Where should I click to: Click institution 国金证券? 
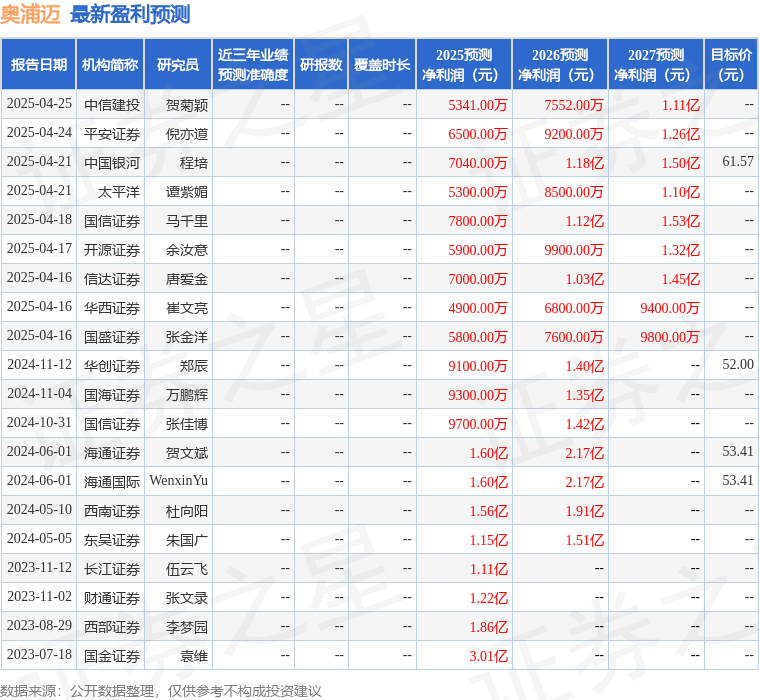(112, 657)
